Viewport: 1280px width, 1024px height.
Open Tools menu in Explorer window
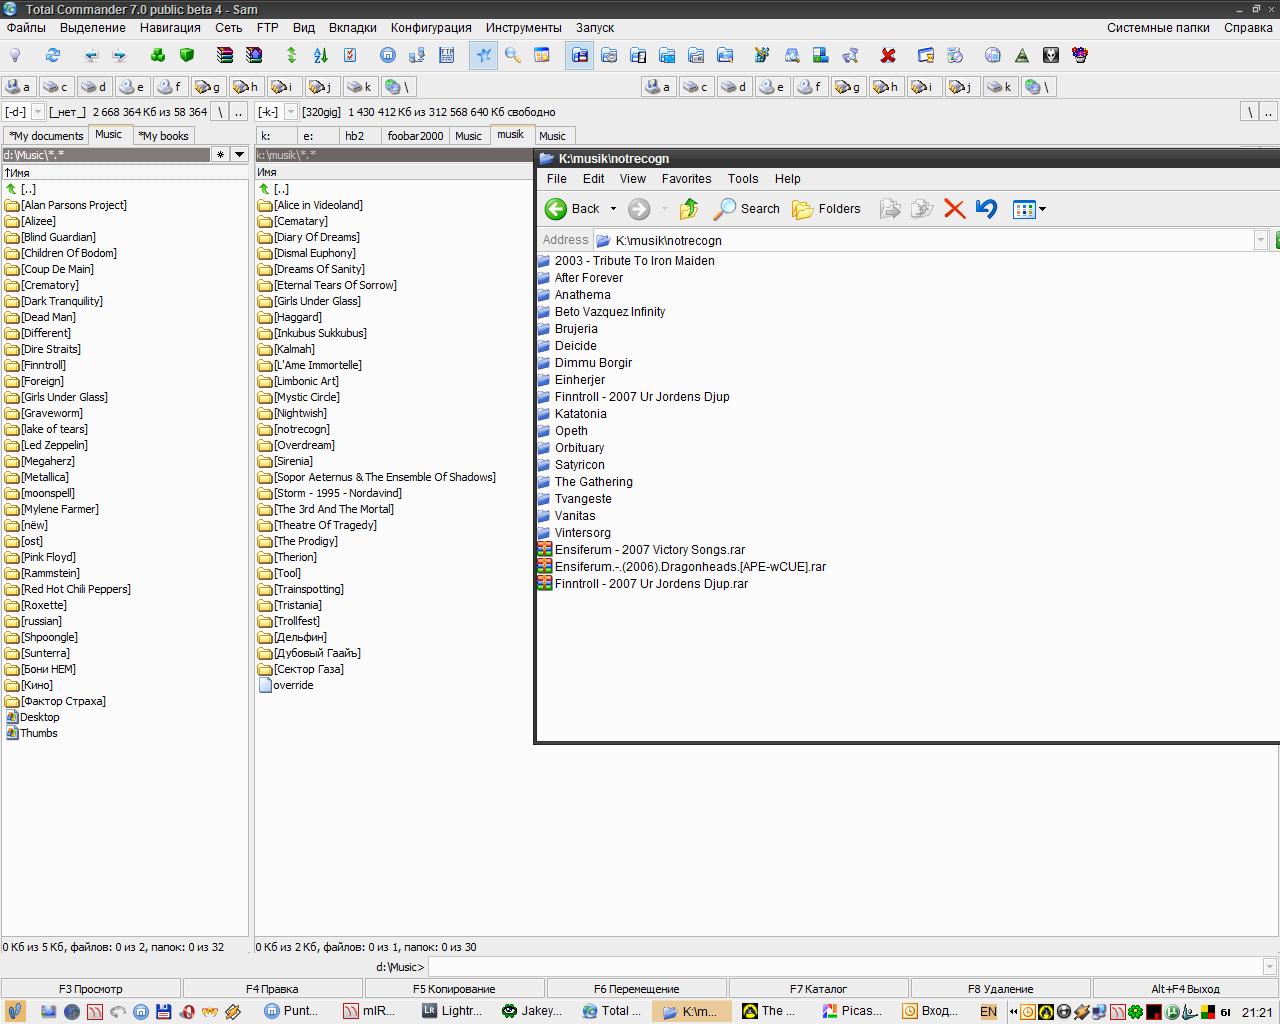click(743, 179)
